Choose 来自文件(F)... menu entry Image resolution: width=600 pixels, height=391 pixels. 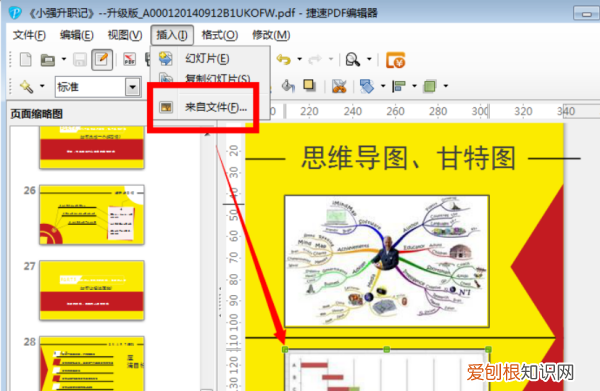click(210, 107)
